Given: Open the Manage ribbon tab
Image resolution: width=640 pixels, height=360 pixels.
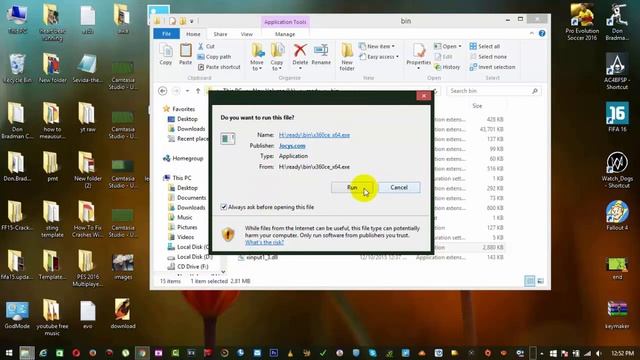Looking at the screenshot, I should tap(285, 34).
